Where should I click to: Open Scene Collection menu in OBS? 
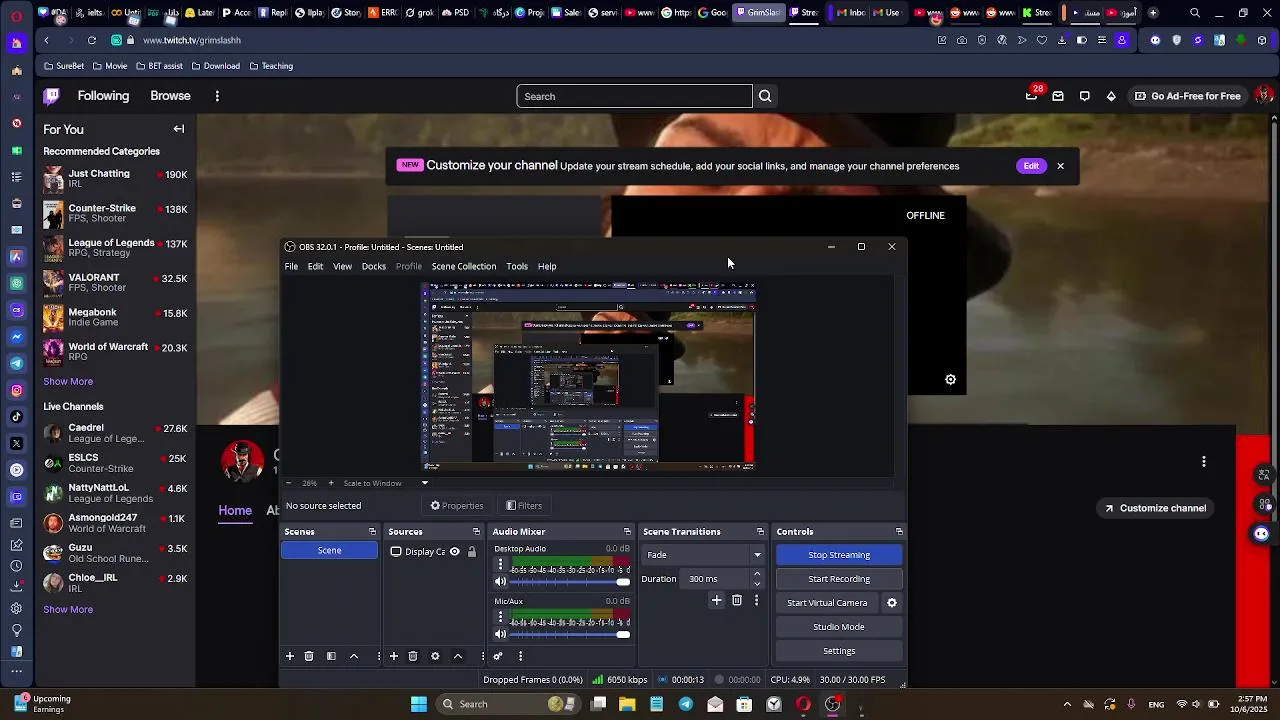pos(464,266)
